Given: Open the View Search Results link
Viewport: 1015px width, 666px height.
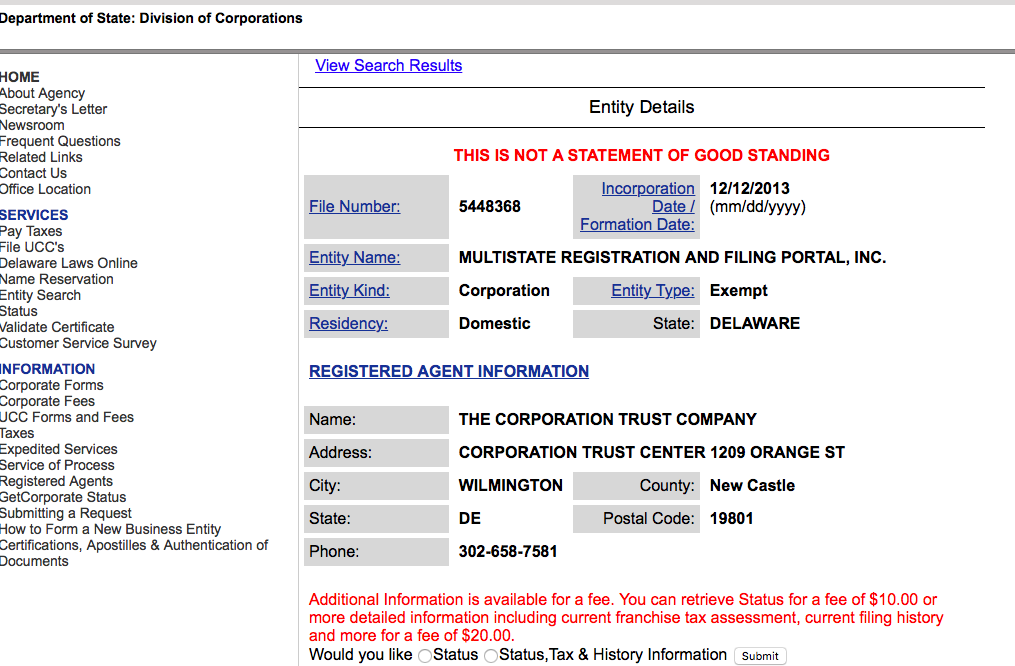Looking at the screenshot, I should 388,66.
